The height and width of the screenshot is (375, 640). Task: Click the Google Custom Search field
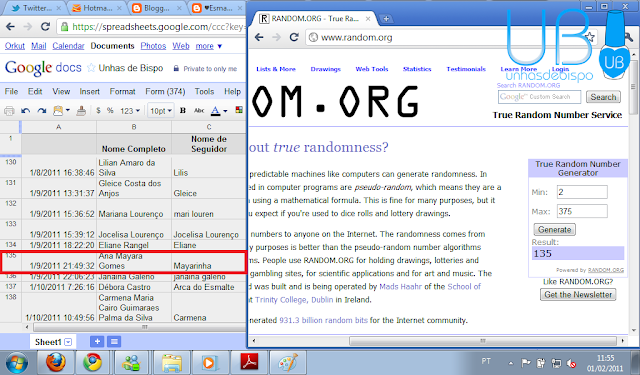tap(539, 97)
